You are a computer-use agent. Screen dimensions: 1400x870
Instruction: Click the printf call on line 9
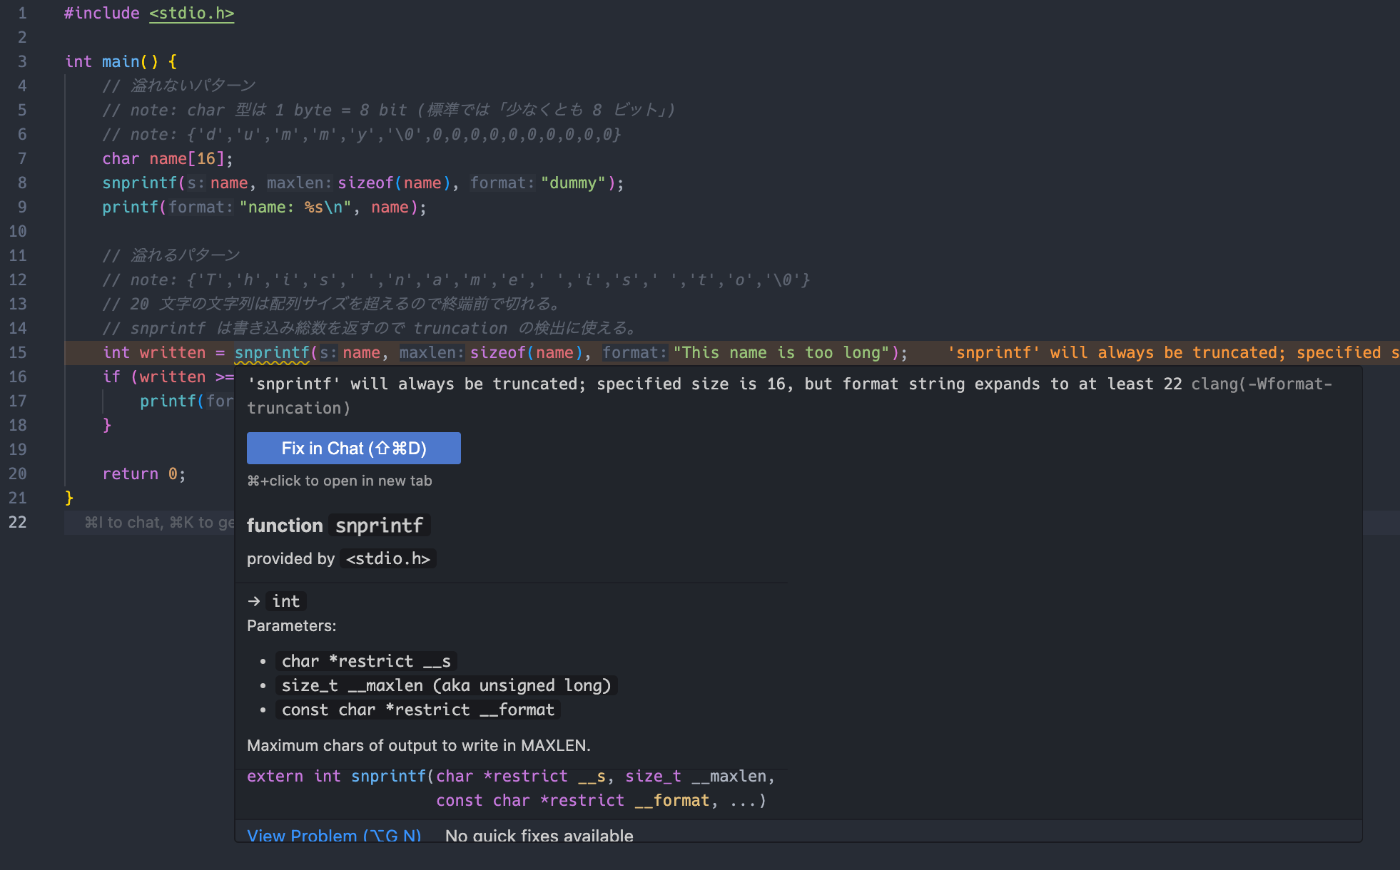click(x=130, y=207)
